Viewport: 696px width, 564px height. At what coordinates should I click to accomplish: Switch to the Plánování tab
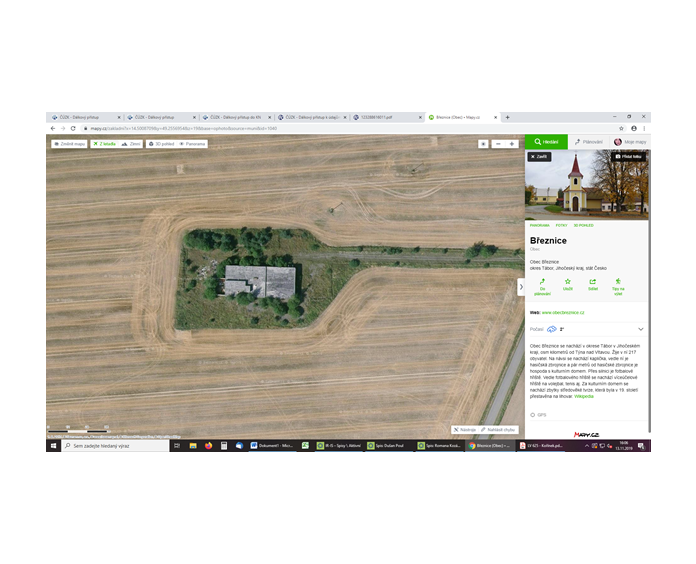click(588, 142)
